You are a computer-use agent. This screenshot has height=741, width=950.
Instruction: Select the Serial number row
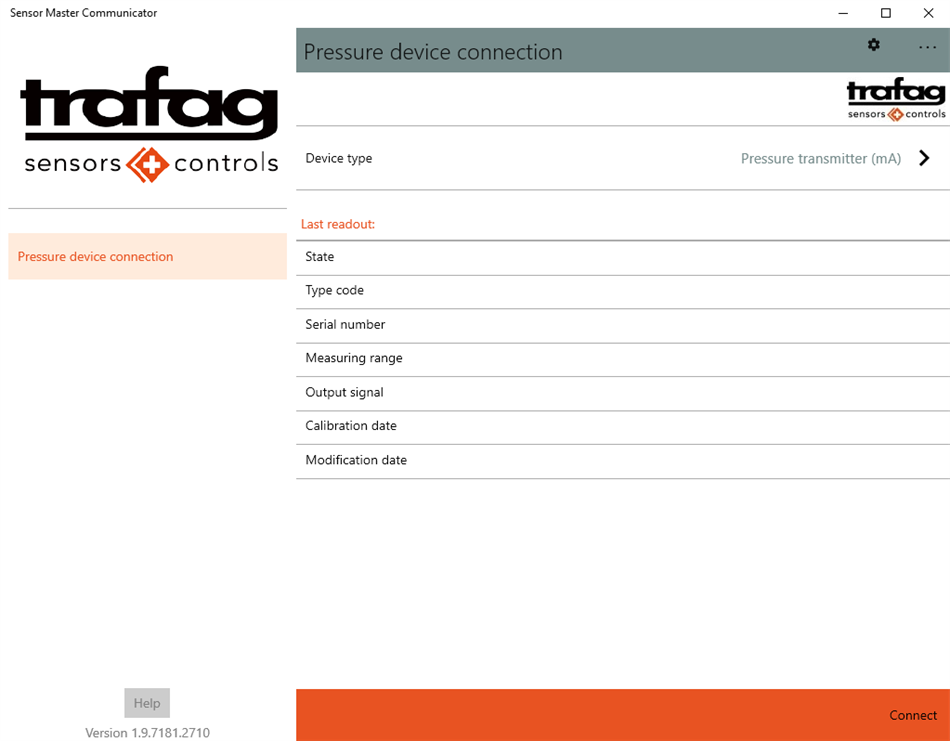click(623, 325)
